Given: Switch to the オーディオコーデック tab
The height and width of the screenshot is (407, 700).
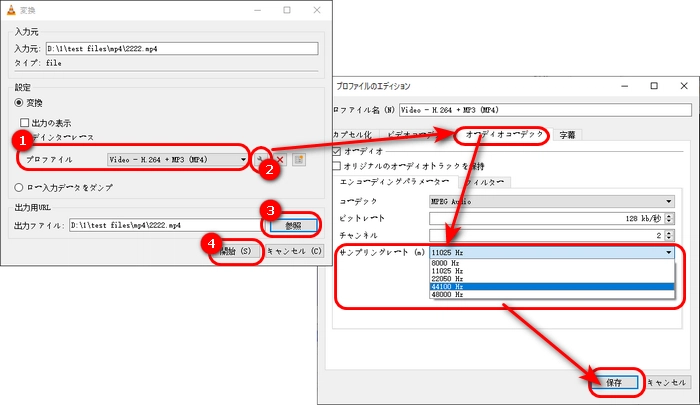Looking at the screenshot, I should [500, 134].
